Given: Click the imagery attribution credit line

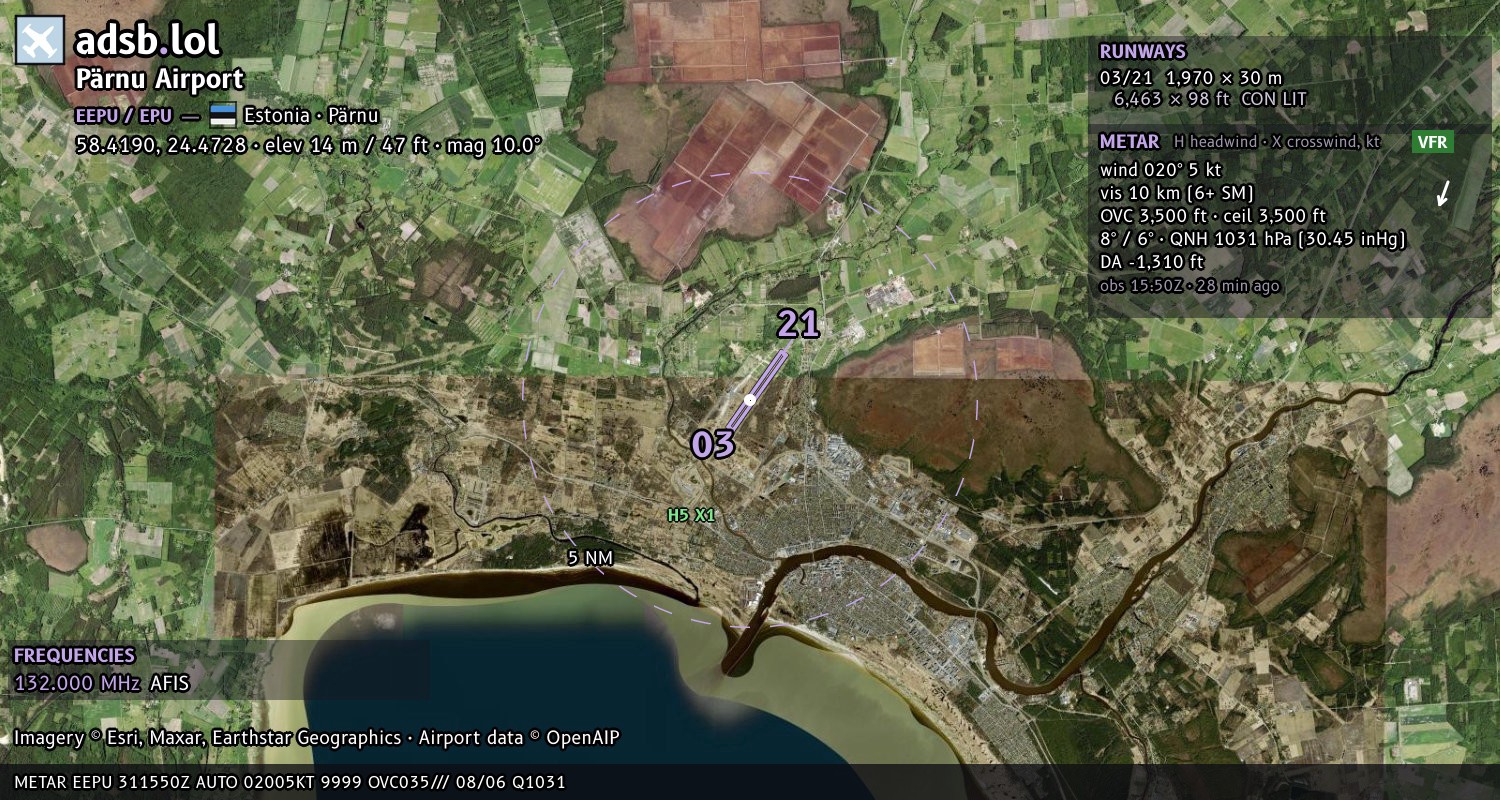Looking at the screenshot, I should pyautogui.click(x=316, y=738).
